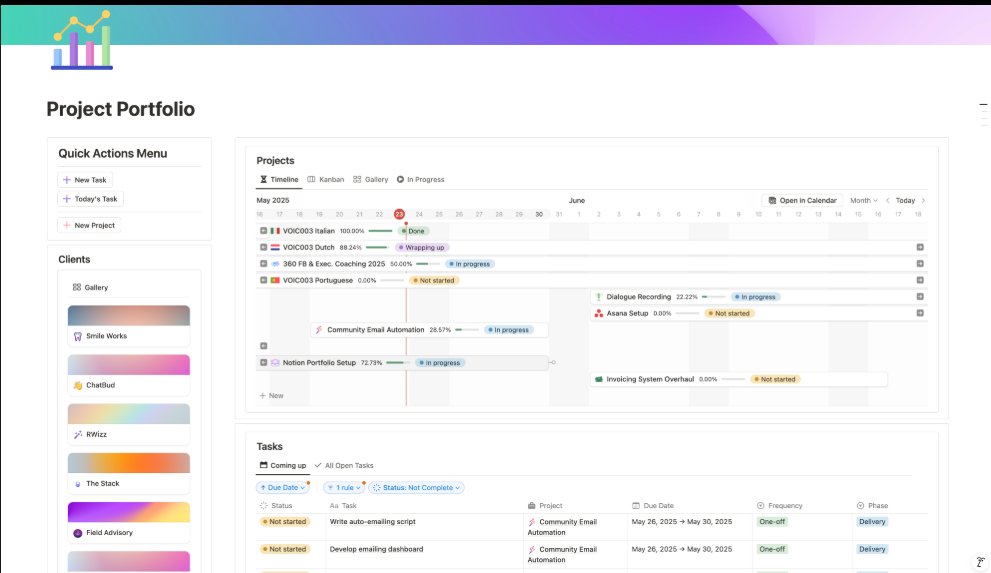The height and width of the screenshot is (573, 991).
Task: Click the Due Date column header icon
Action: (636, 505)
